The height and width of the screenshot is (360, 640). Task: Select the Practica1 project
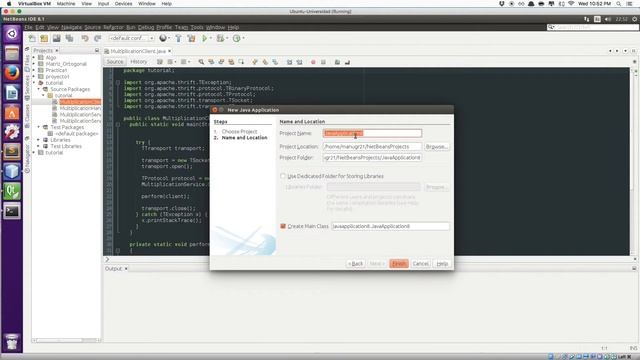(56, 70)
